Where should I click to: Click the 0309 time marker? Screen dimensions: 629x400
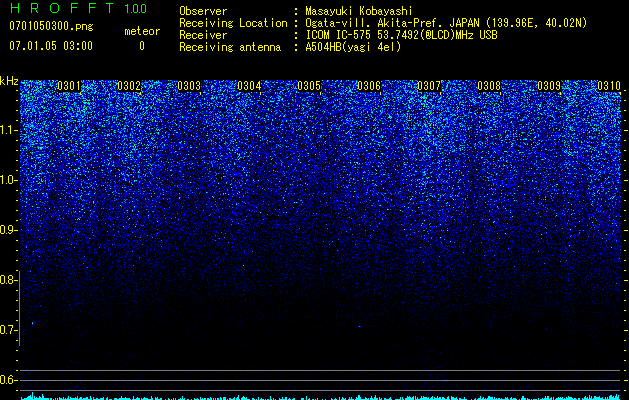[x=549, y=86]
